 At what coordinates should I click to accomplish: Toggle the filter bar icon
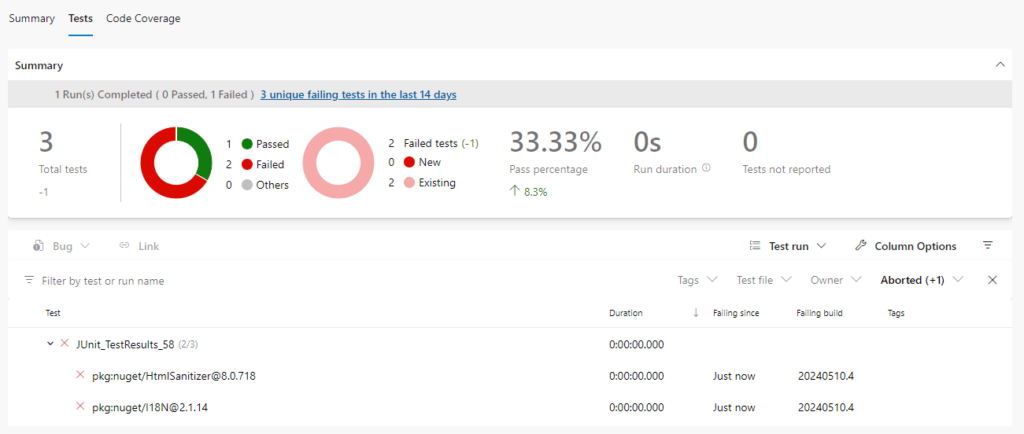pyautogui.click(x=988, y=245)
